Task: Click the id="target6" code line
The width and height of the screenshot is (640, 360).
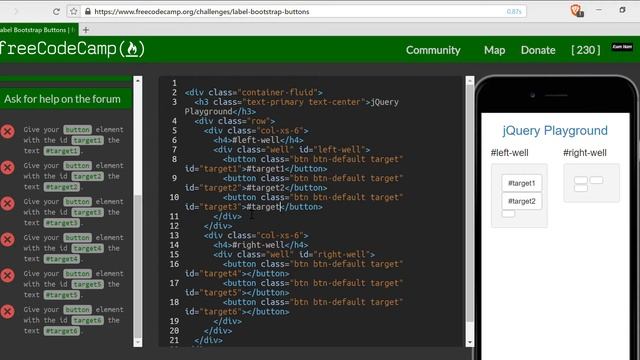Action: 237,312
